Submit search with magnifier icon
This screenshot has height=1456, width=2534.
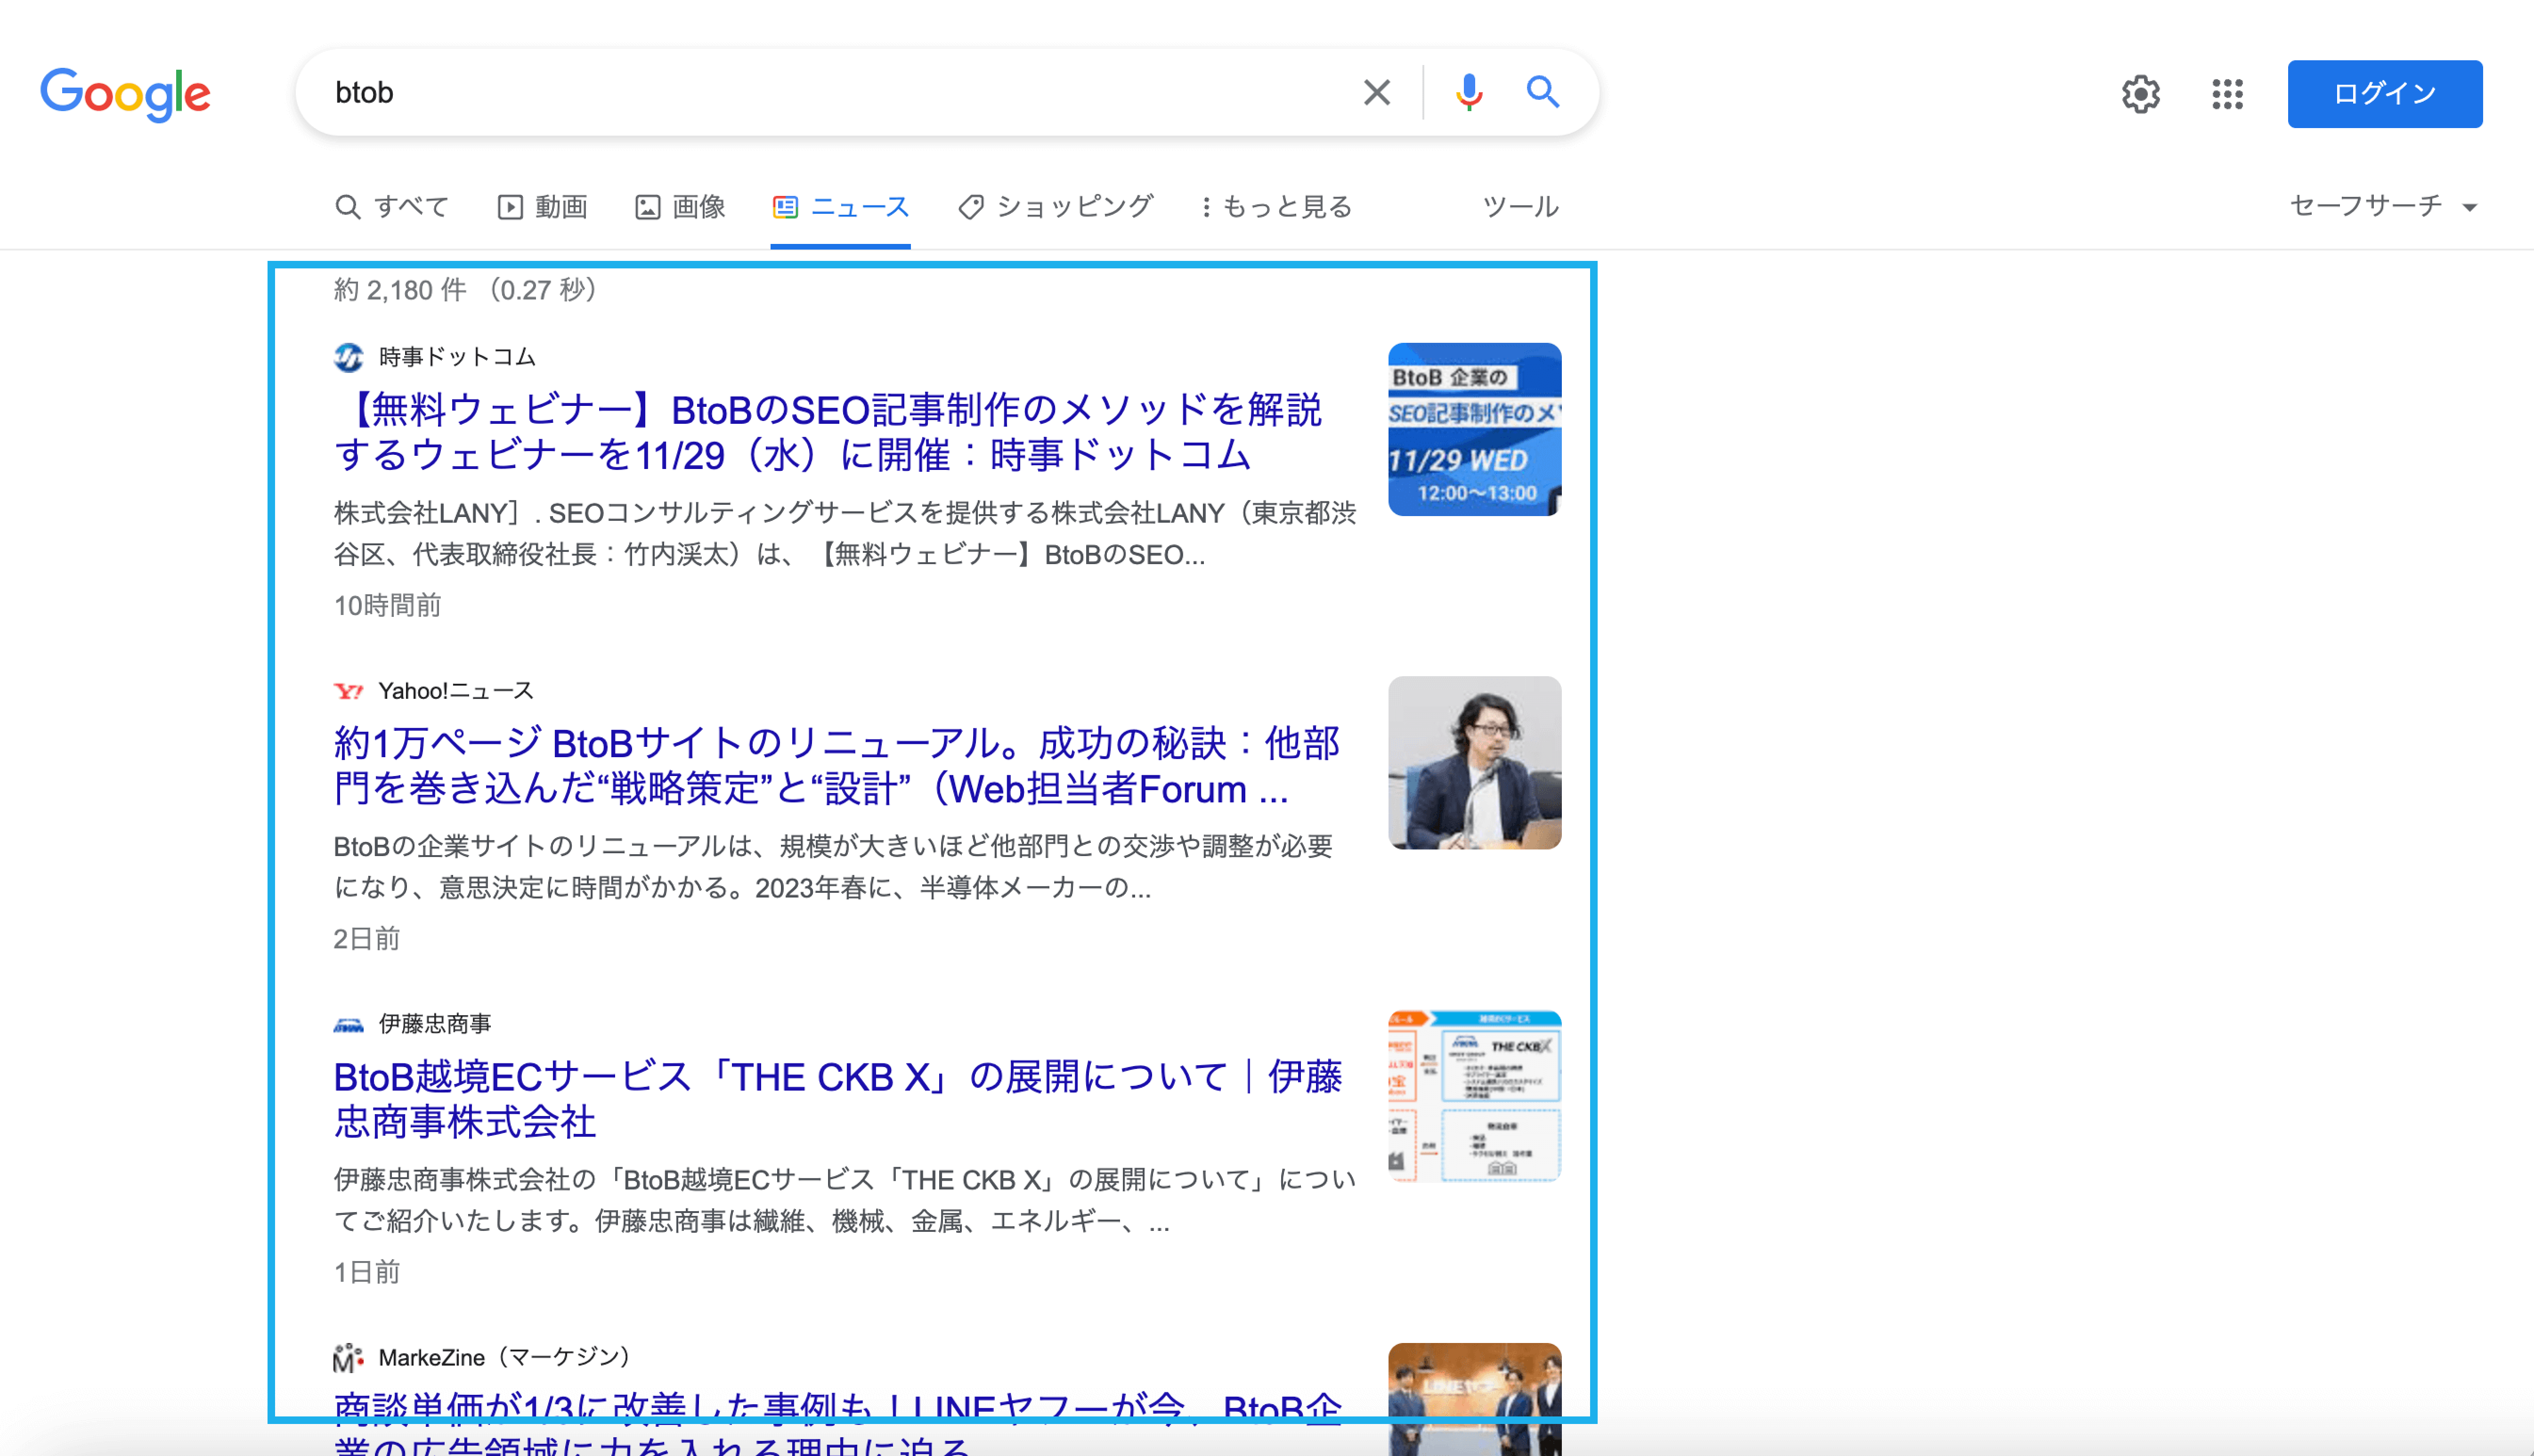click(x=1543, y=92)
